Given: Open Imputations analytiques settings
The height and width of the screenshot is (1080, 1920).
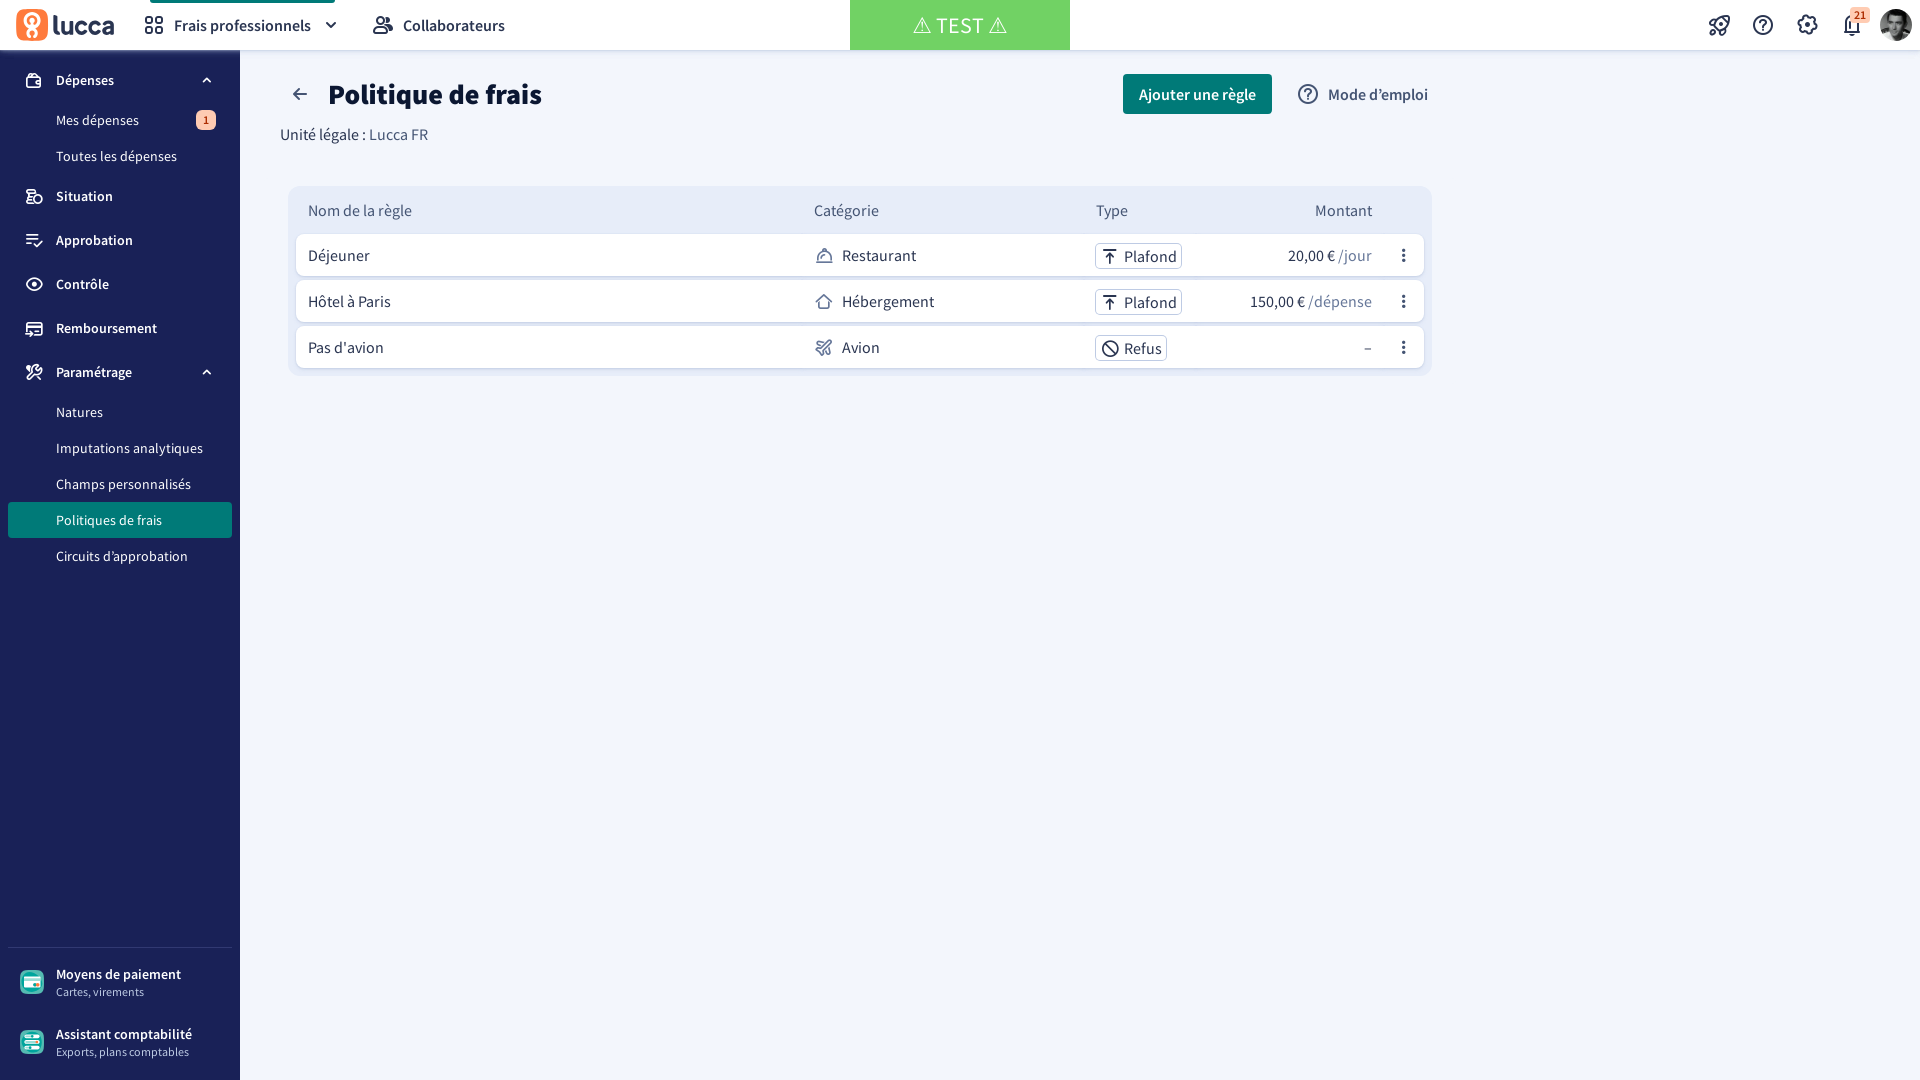Looking at the screenshot, I should click(x=120, y=448).
